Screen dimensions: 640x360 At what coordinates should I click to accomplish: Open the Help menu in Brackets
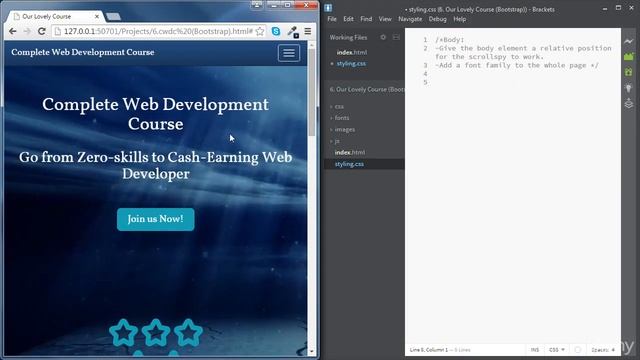coord(460,19)
